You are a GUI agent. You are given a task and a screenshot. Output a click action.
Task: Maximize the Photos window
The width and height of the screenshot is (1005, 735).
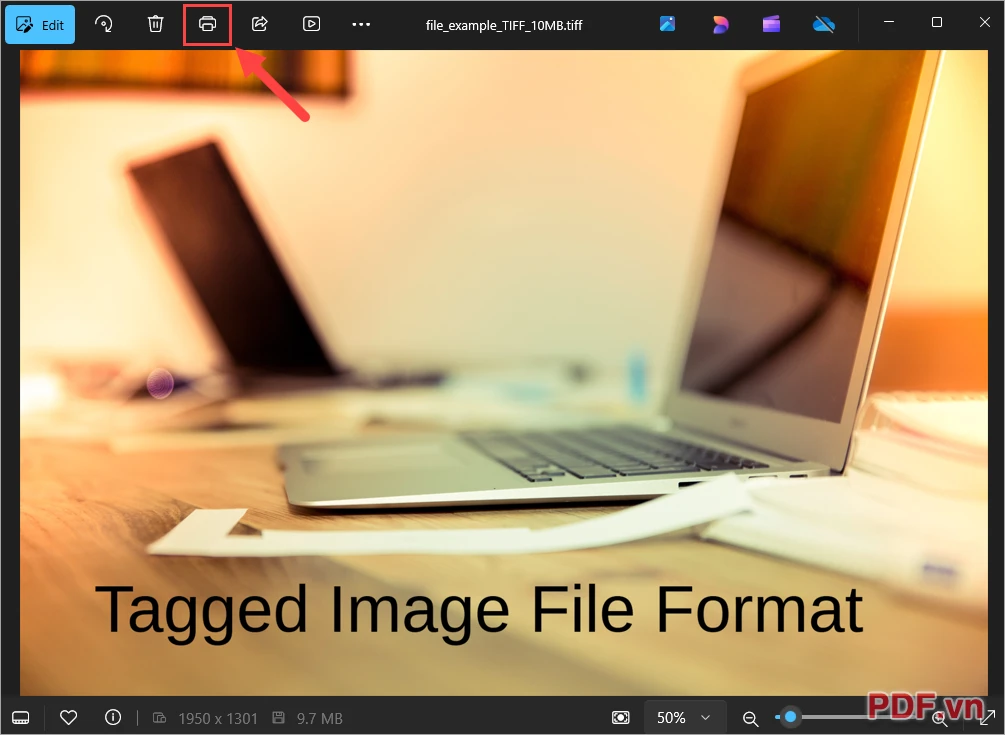click(x=936, y=22)
